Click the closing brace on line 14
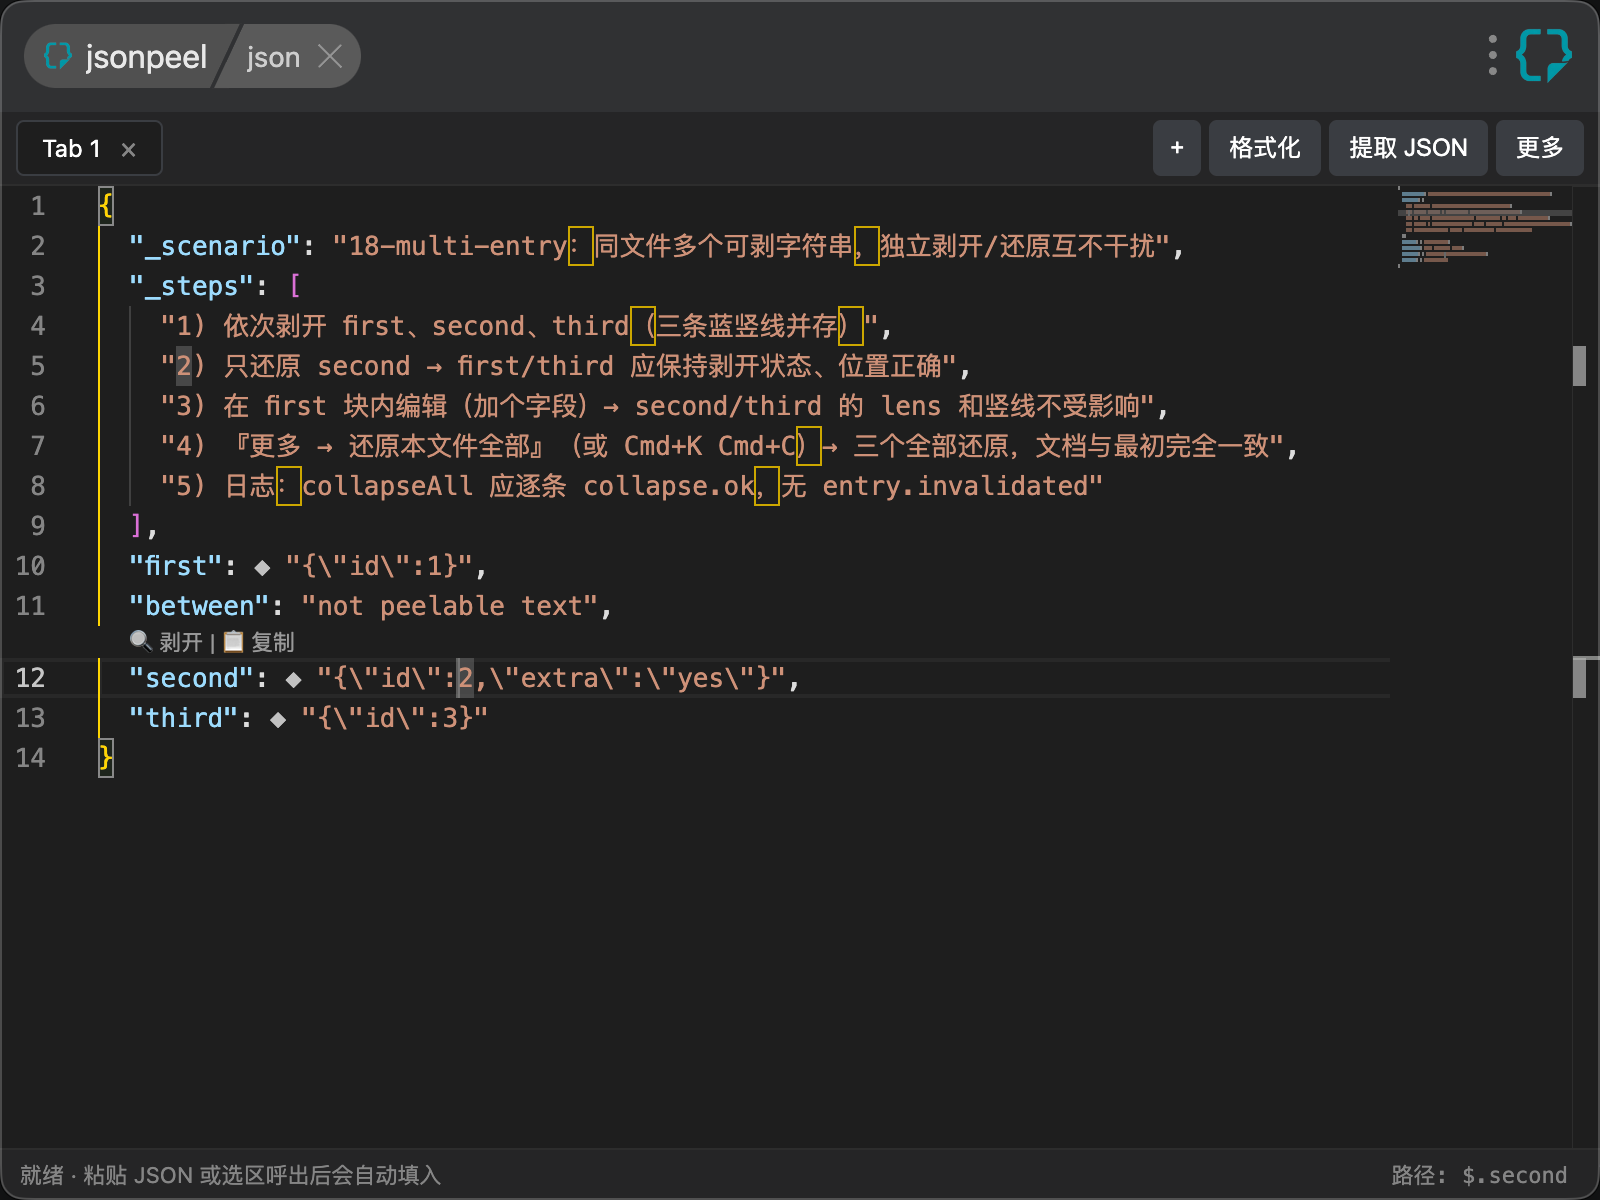Screen dimensions: 1600x1200 pyautogui.click(x=106, y=758)
